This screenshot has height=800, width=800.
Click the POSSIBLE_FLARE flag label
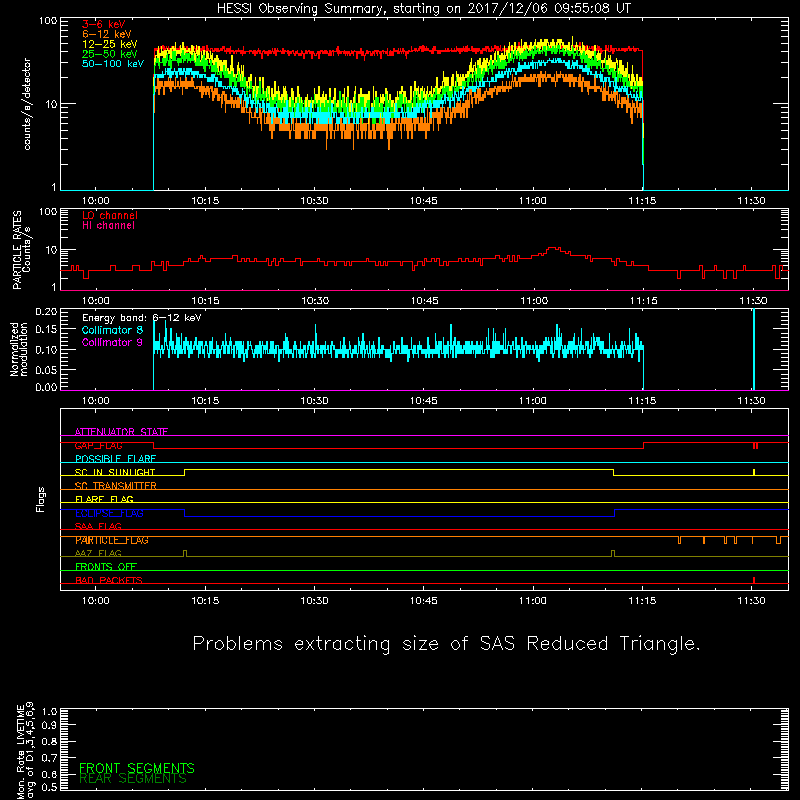(115, 459)
